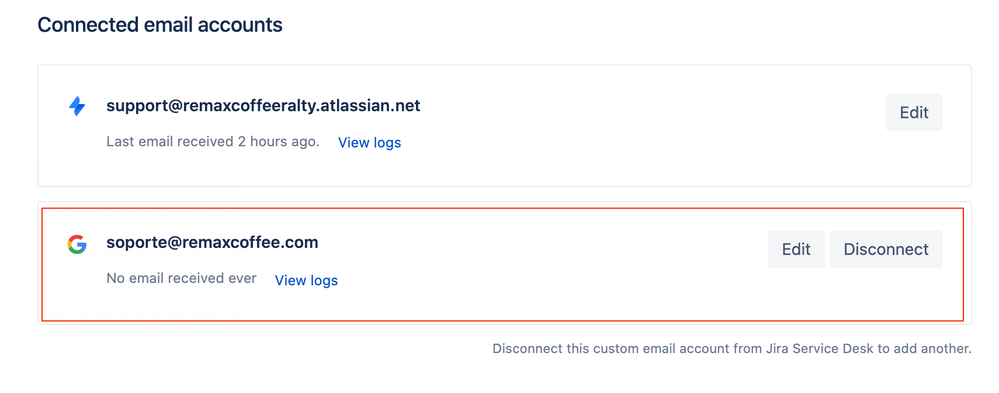
Task: Click the Google logo icon
Action: (x=76, y=244)
